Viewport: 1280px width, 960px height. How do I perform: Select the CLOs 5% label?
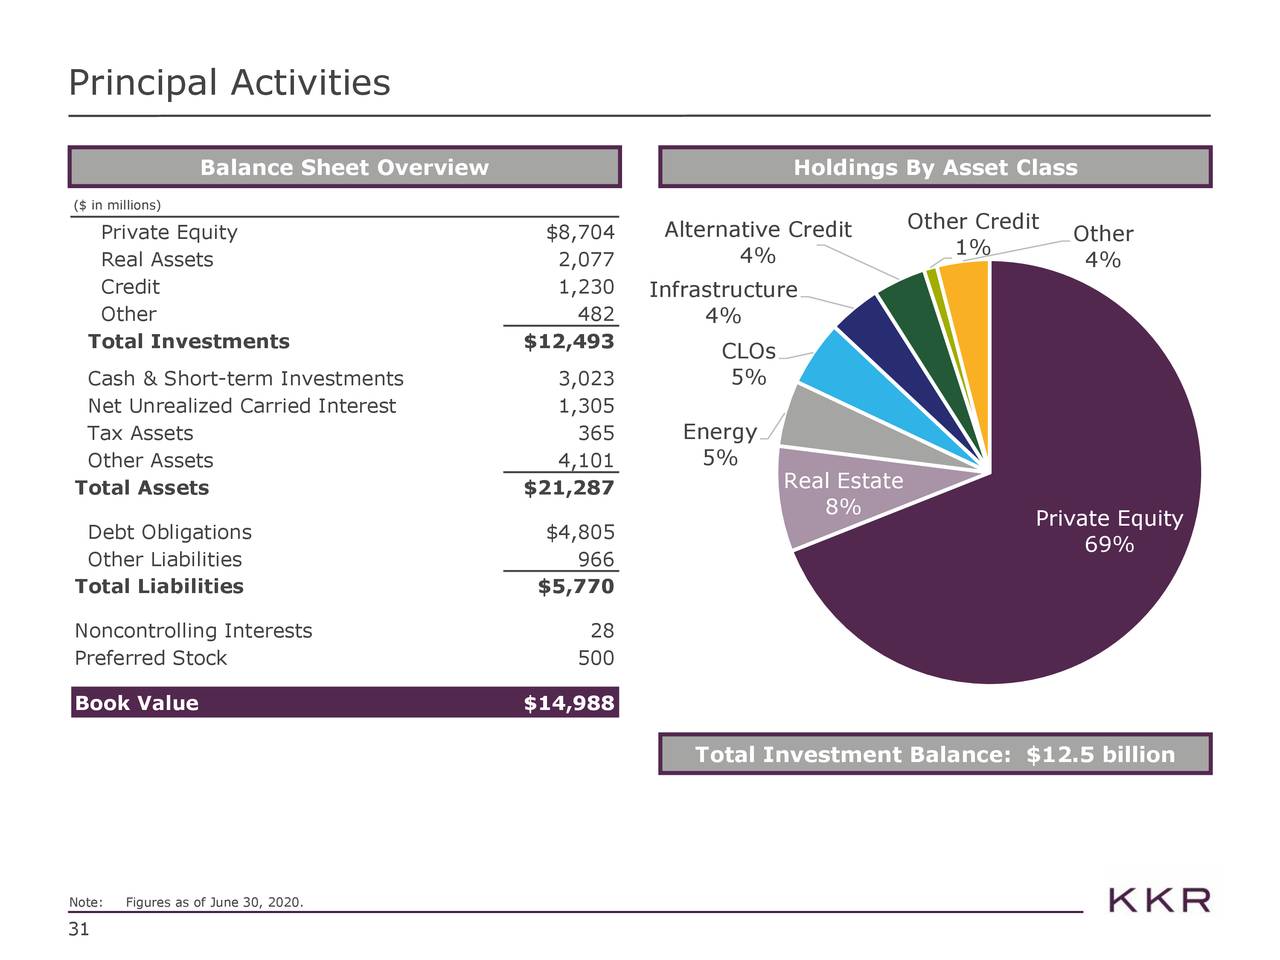point(749,364)
